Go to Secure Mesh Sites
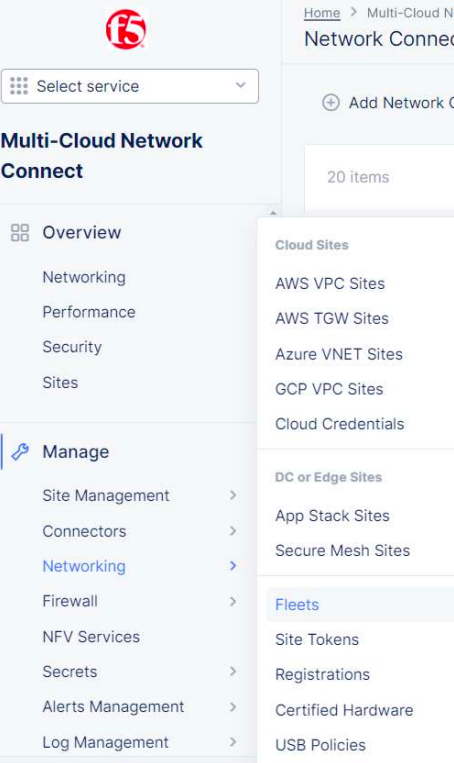454x763 pixels. pos(343,550)
